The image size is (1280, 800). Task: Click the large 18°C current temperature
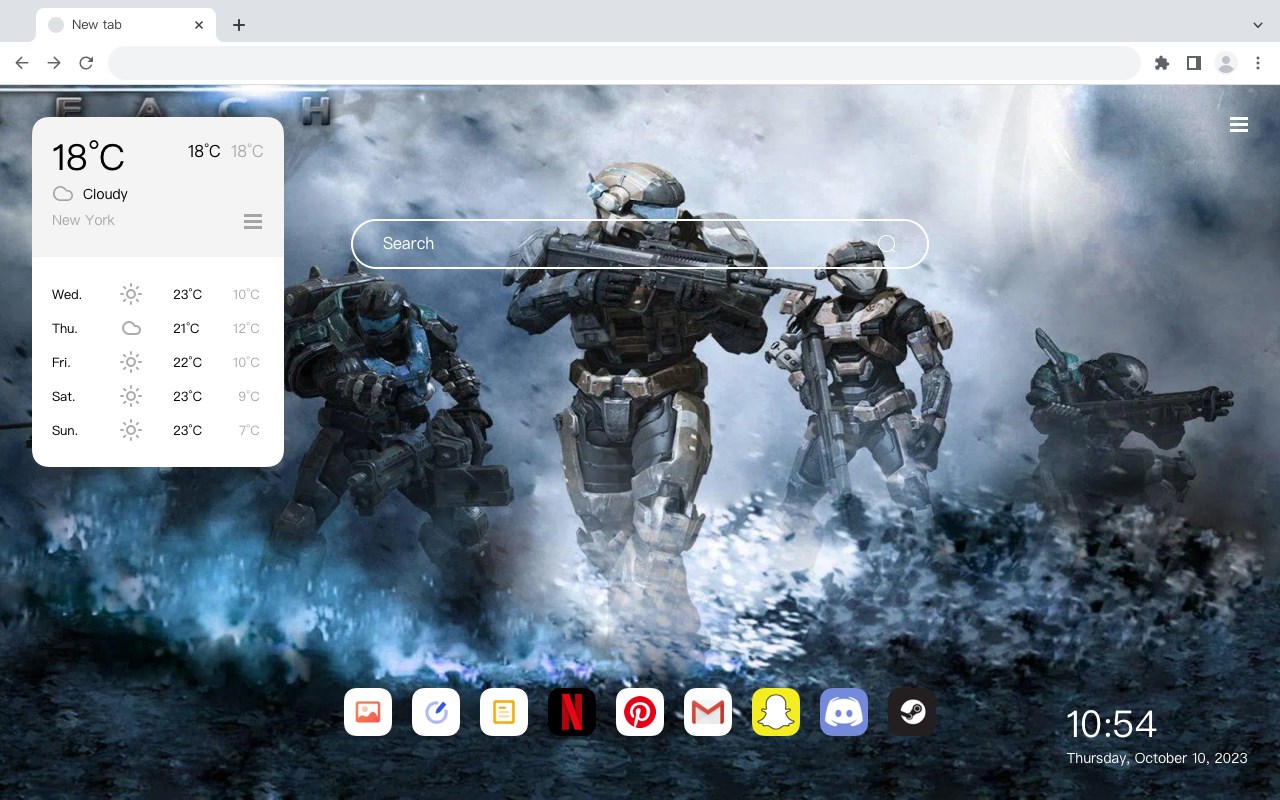88,157
